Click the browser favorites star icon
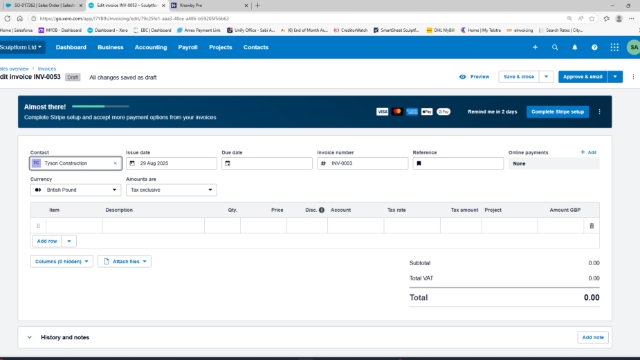 click(591, 18)
